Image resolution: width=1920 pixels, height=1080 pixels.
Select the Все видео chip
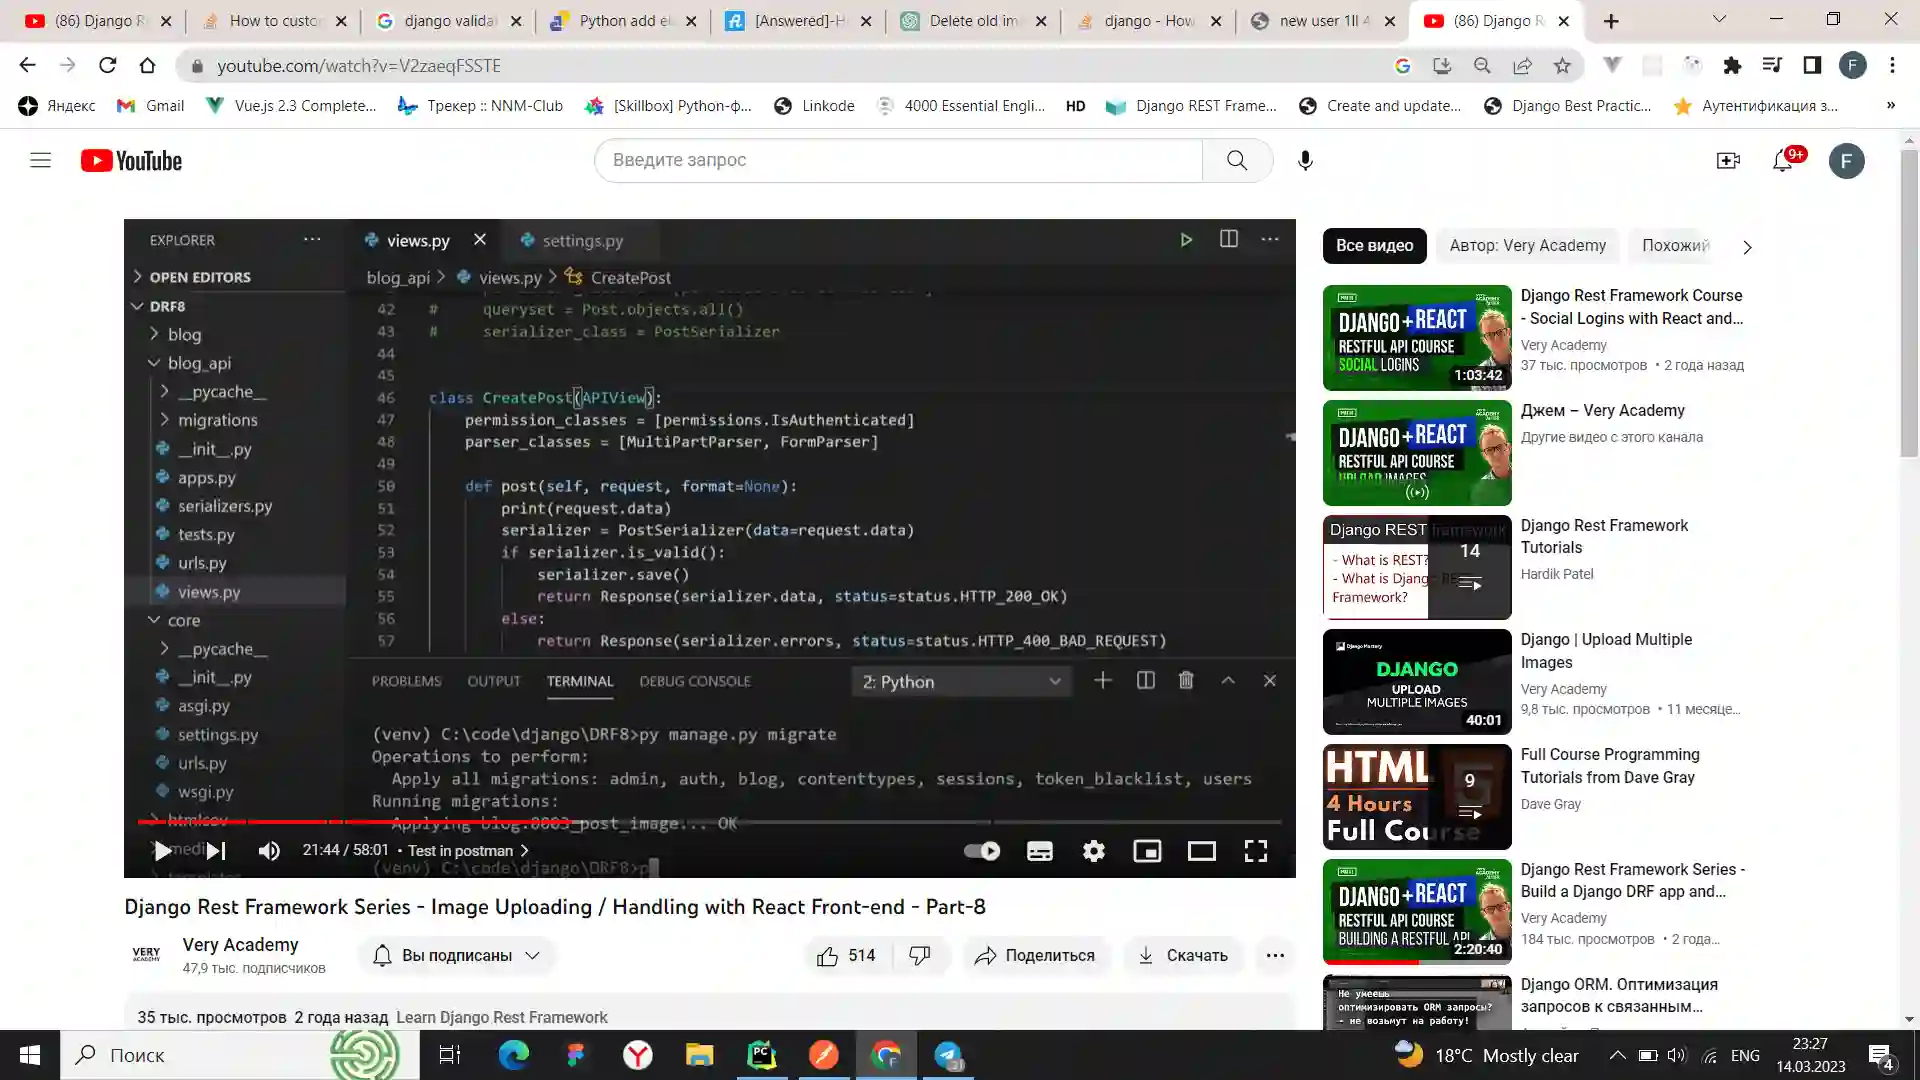1374,246
